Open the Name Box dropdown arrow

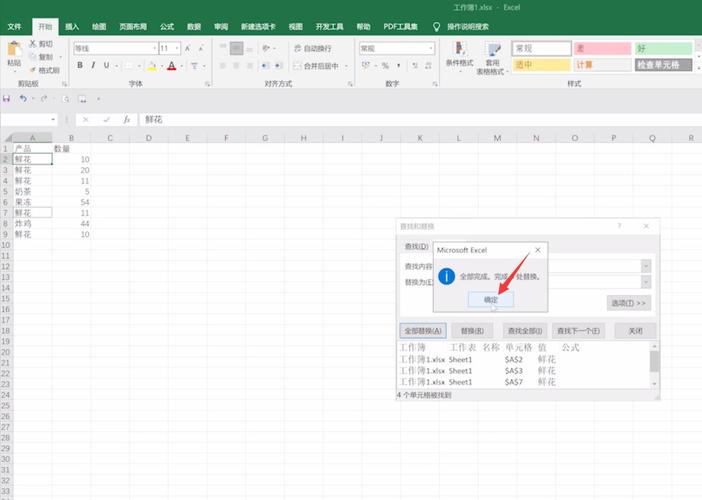coord(53,120)
